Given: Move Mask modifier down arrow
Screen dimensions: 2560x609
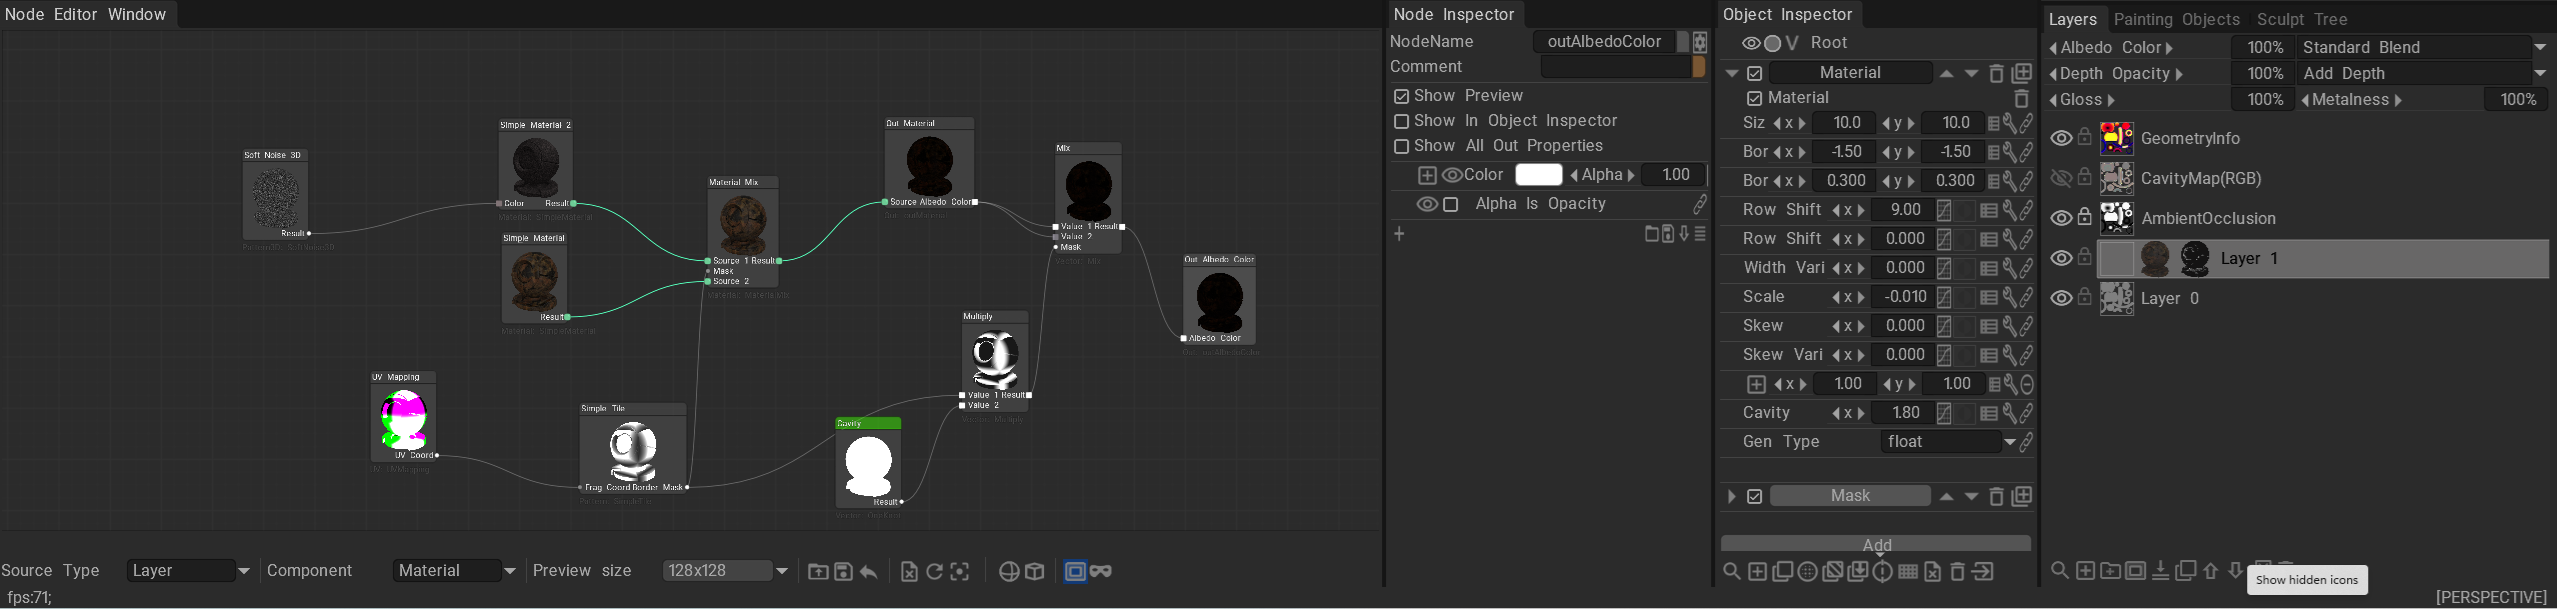Looking at the screenshot, I should click(x=1971, y=496).
